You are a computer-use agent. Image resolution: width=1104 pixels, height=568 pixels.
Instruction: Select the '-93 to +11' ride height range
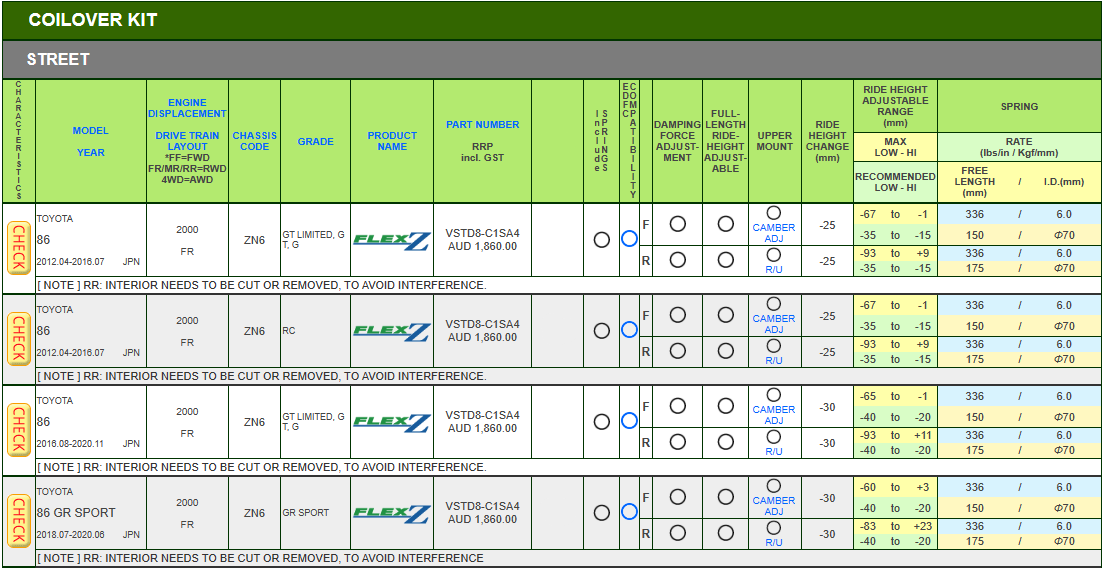(x=895, y=436)
